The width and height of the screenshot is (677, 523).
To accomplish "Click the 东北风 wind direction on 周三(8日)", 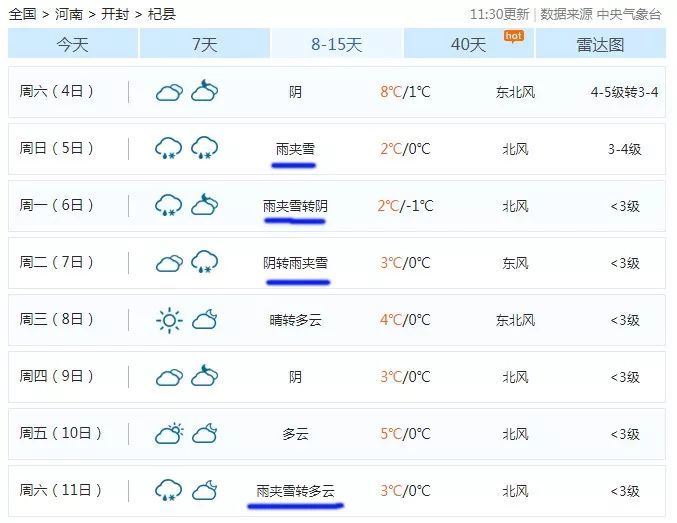I will point(515,320).
